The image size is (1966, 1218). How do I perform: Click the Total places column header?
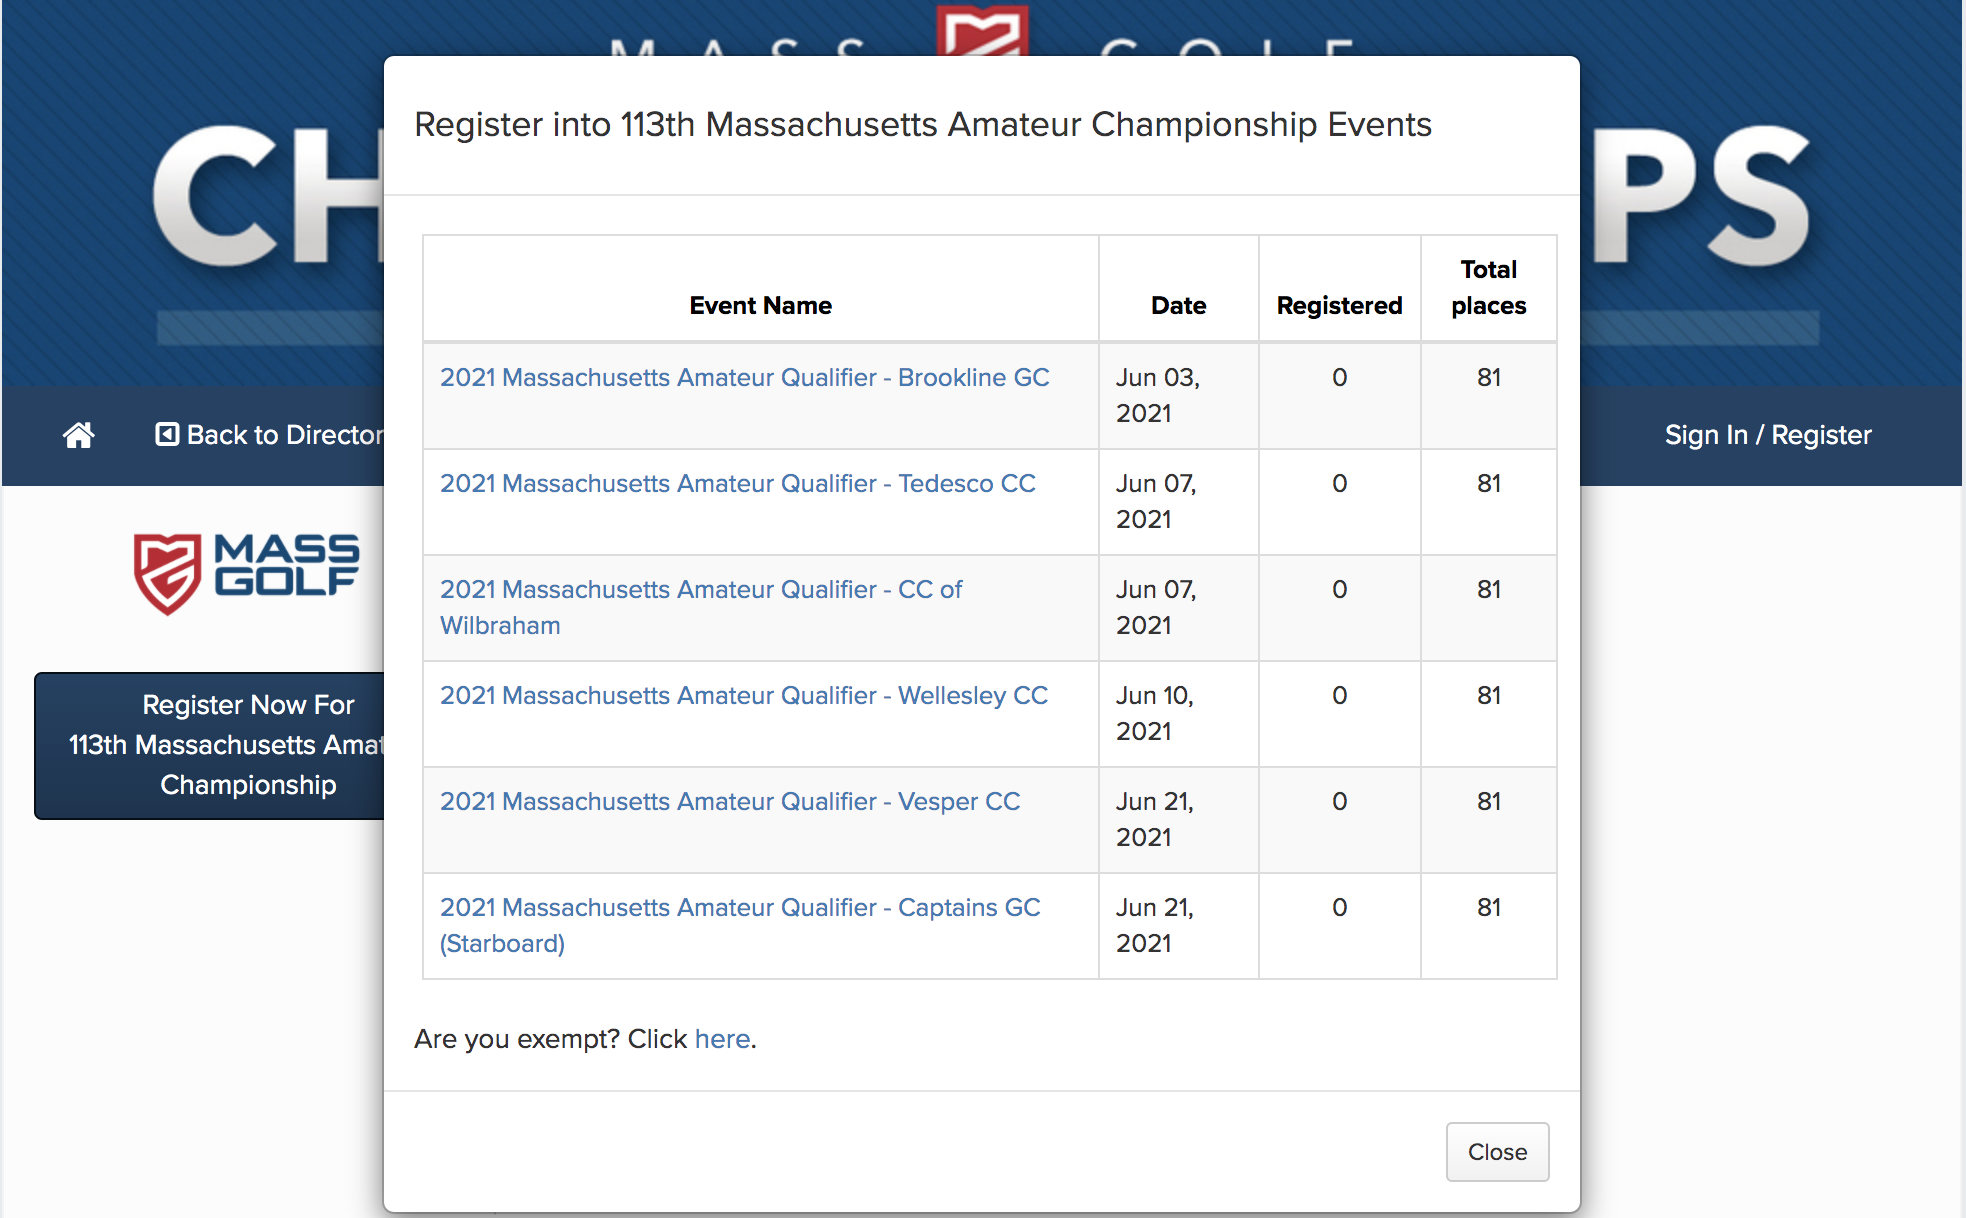tap(1488, 287)
